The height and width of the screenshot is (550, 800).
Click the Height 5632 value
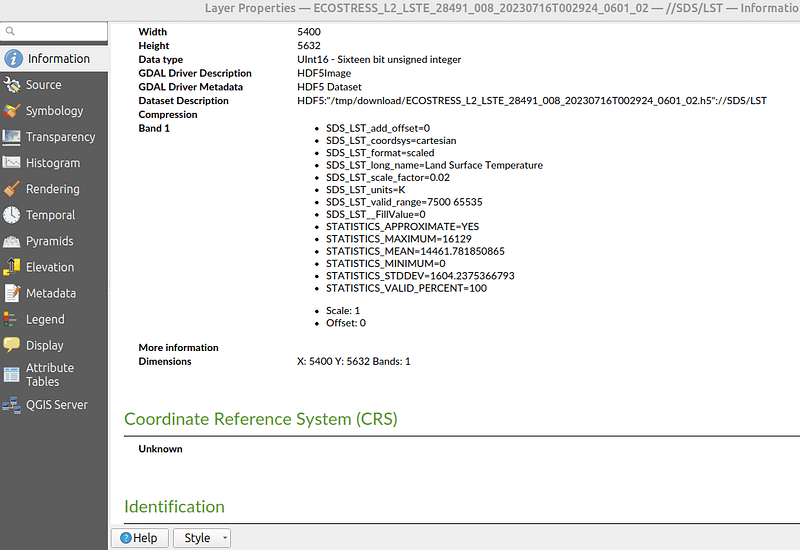[309, 45]
